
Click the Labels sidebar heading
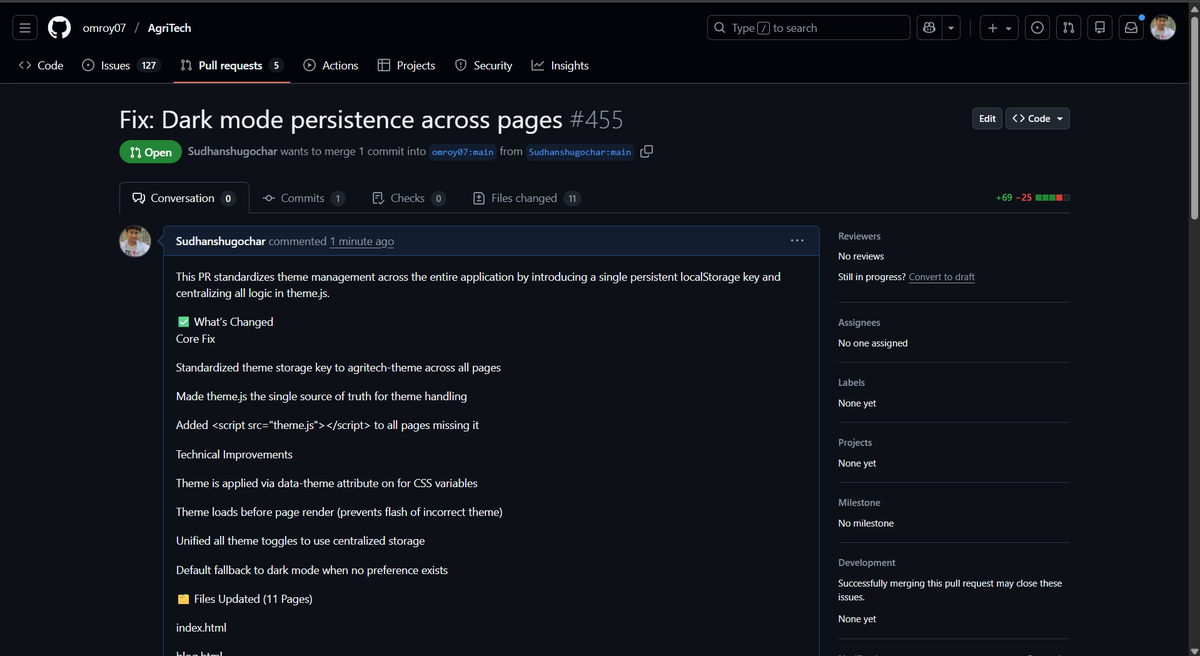tap(852, 383)
